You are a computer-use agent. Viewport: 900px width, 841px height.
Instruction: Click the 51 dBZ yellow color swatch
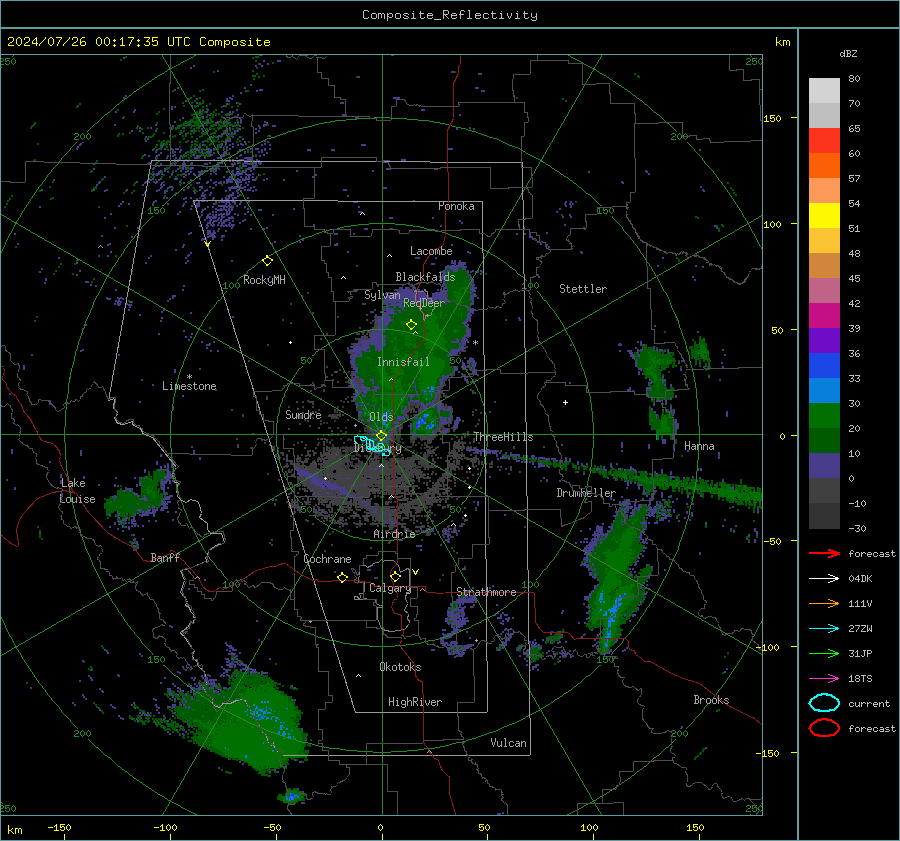pos(824,215)
